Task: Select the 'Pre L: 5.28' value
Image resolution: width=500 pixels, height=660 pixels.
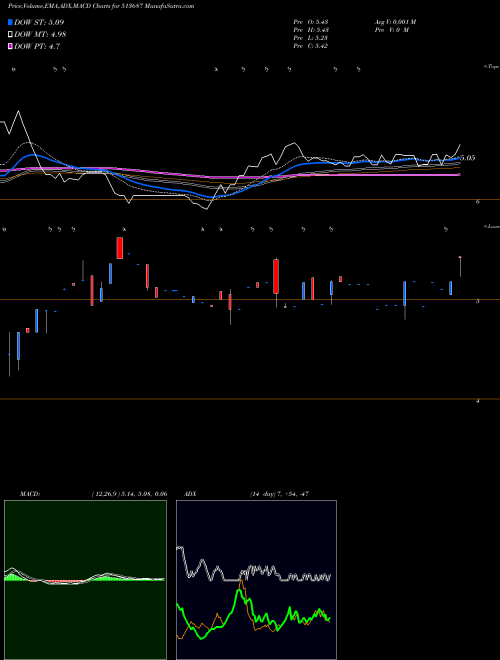Action: tap(311, 38)
